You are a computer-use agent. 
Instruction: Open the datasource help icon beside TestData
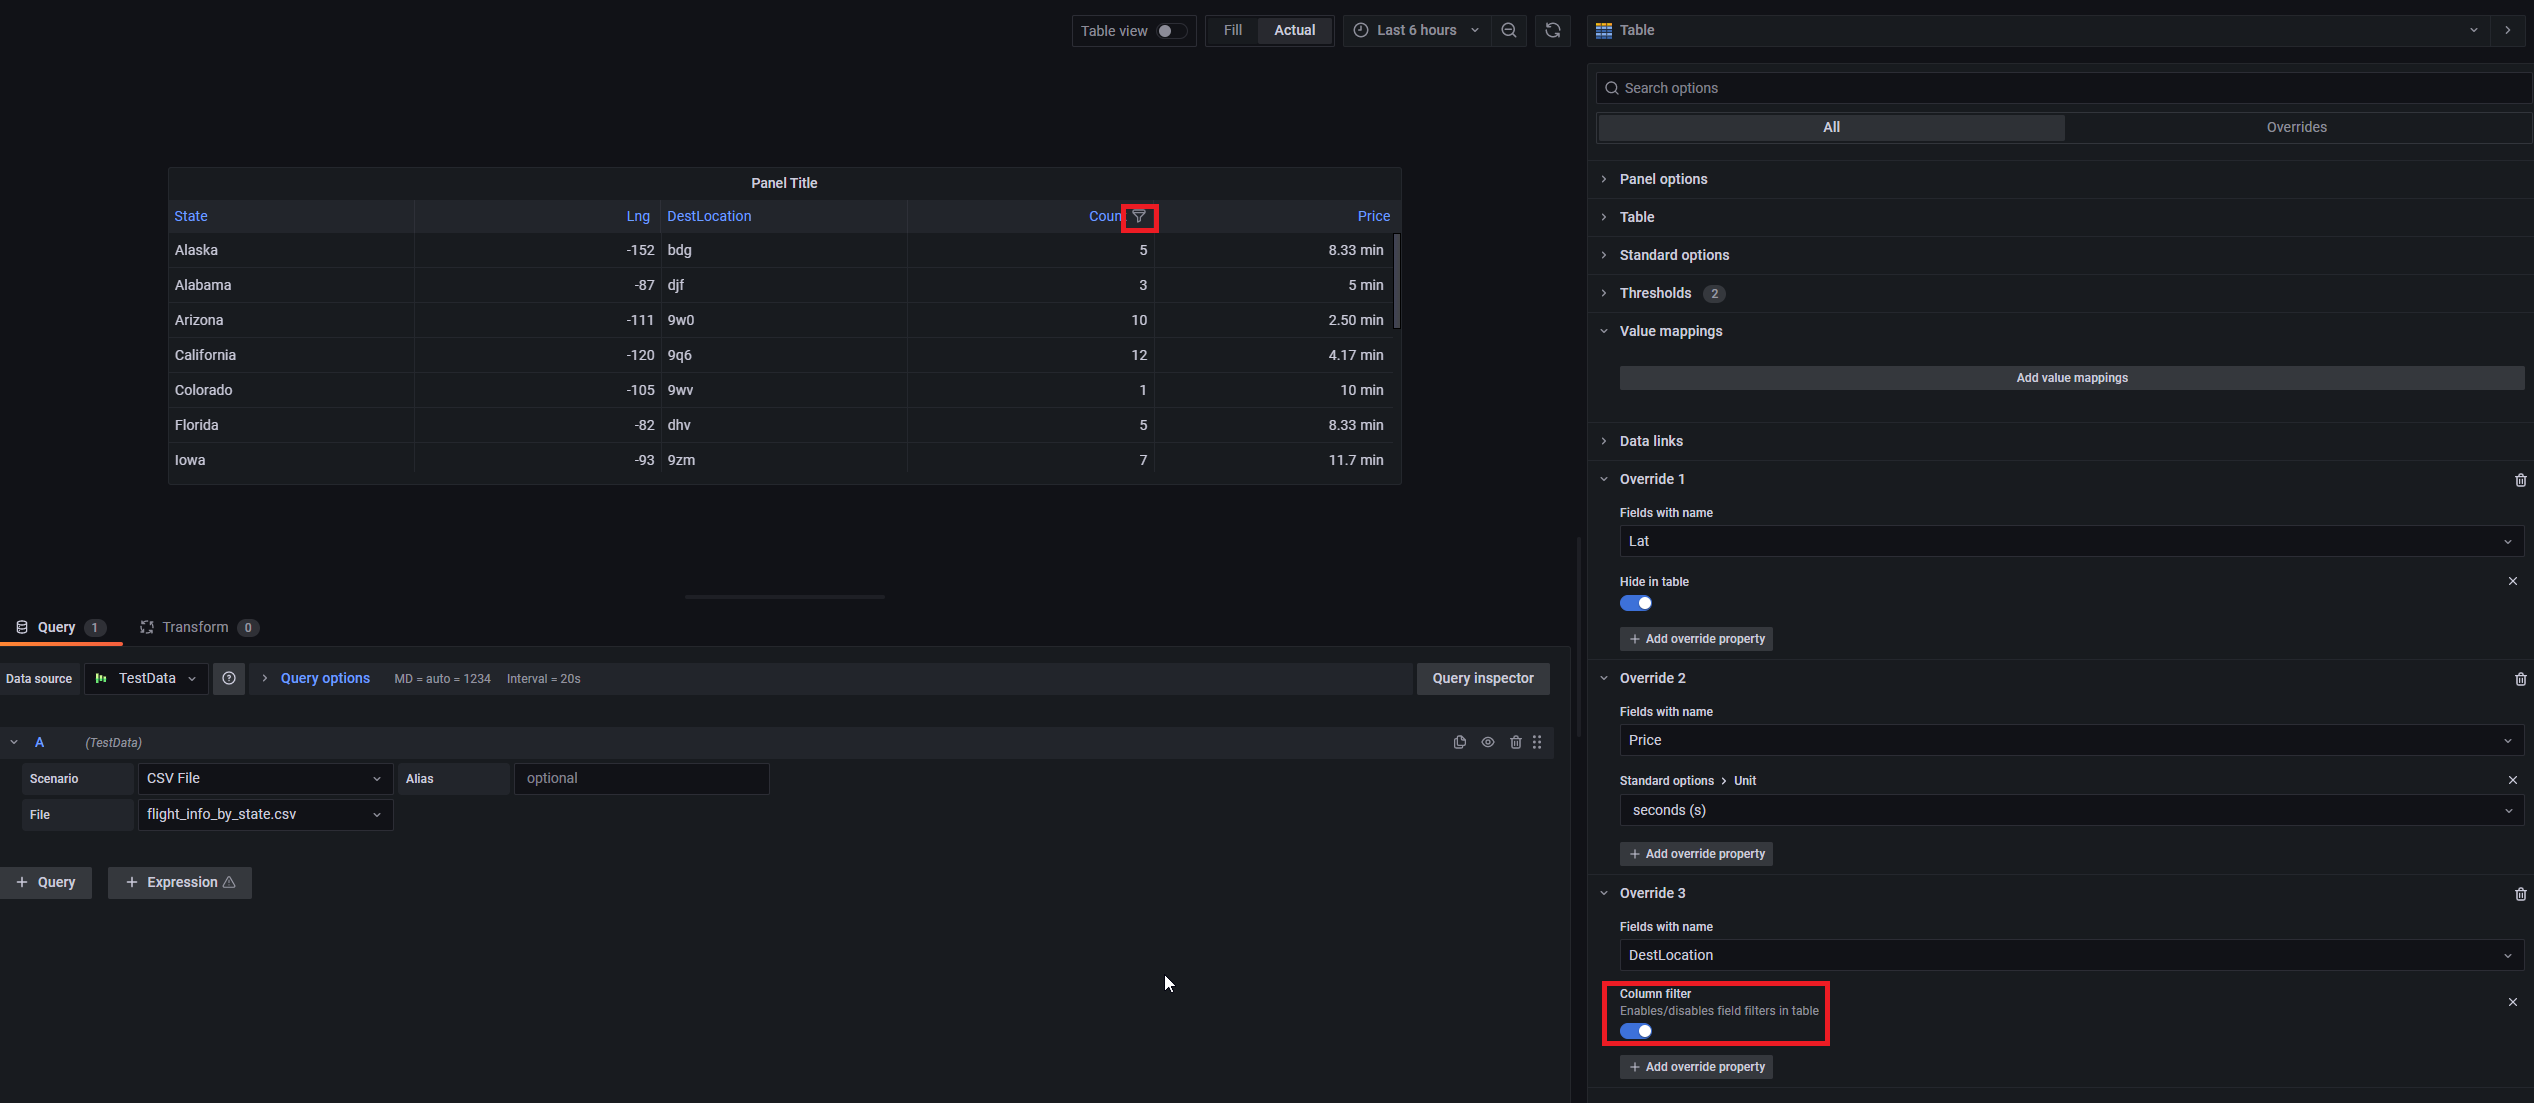[229, 678]
